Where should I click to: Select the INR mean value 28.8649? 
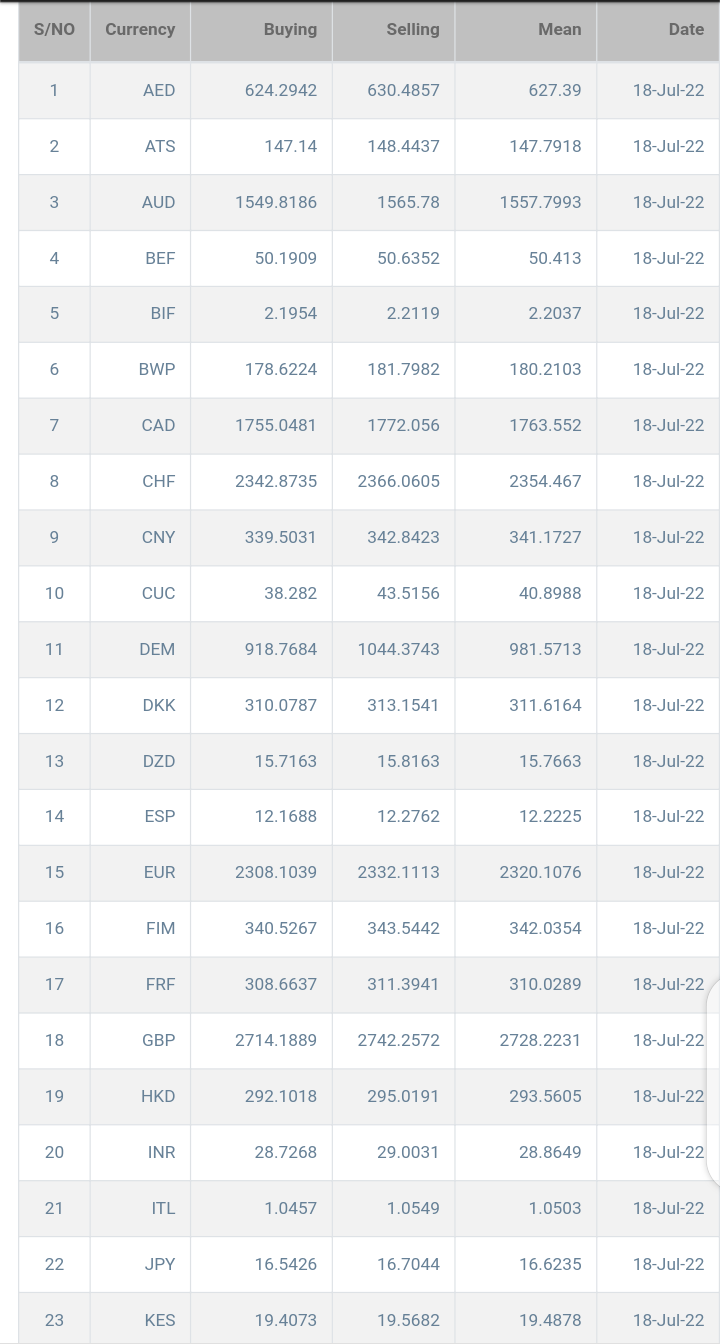point(550,1152)
